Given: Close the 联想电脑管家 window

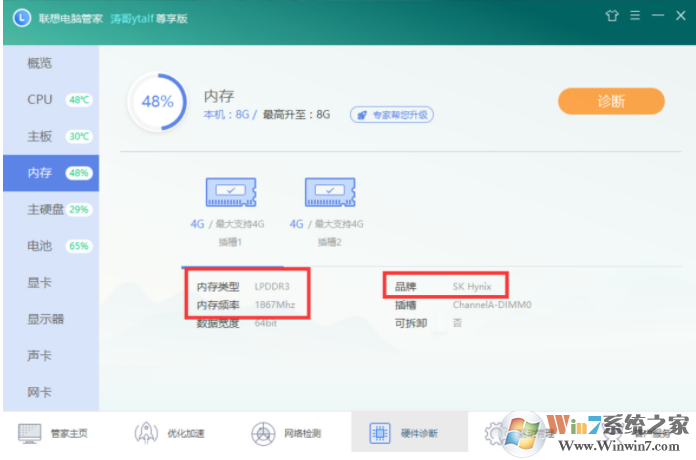Looking at the screenshot, I should coord(680,16).
